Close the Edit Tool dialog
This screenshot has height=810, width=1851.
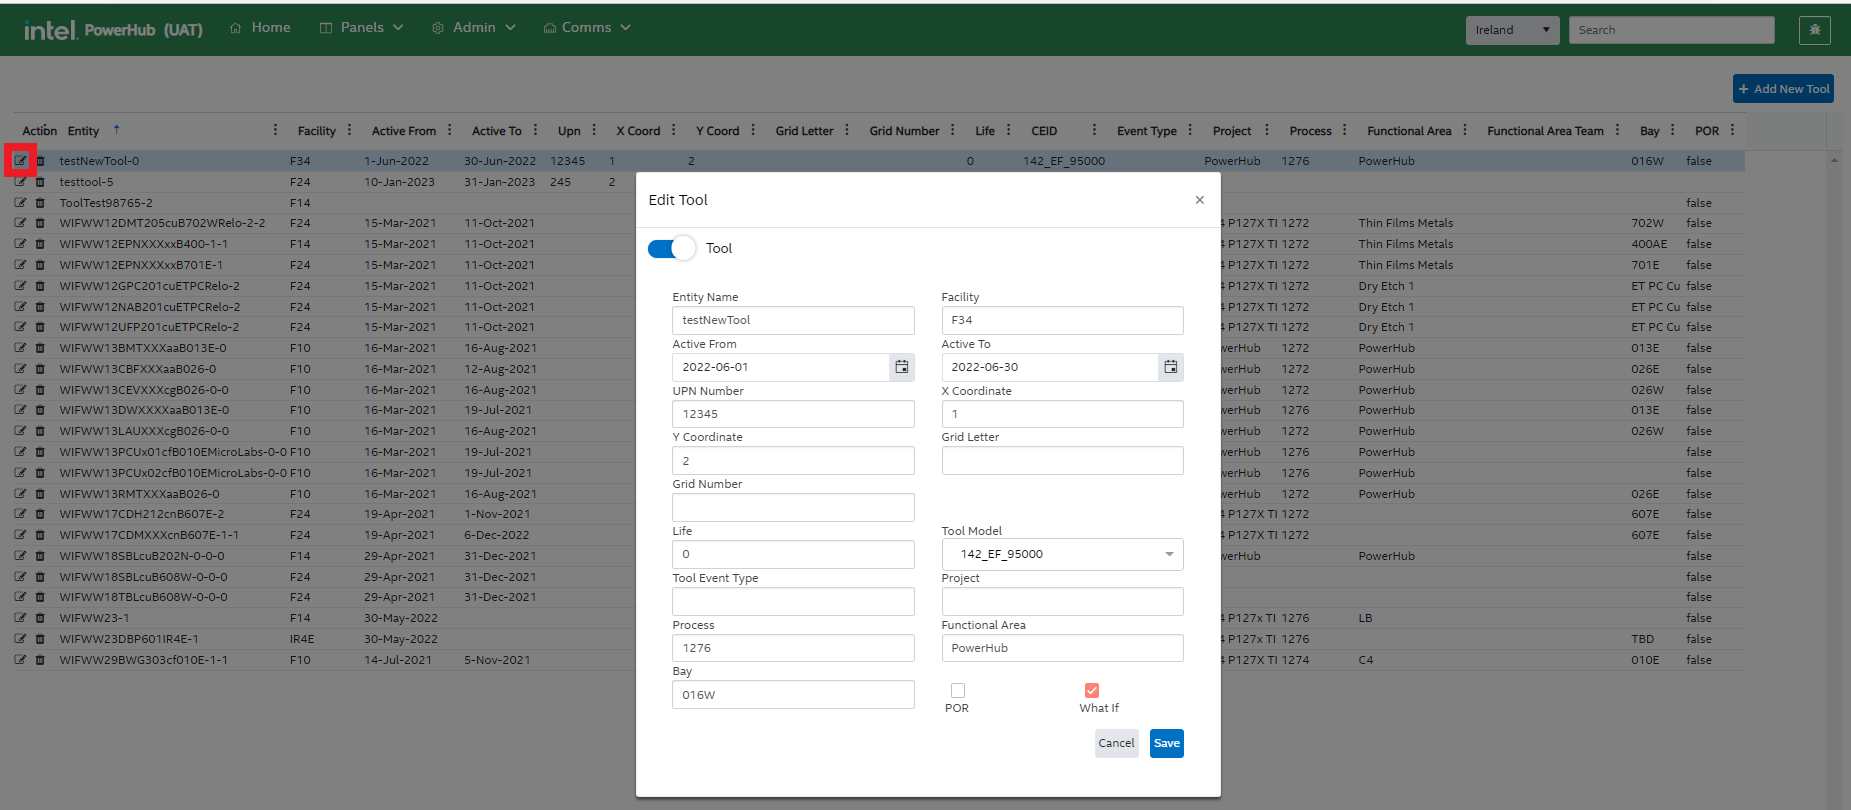tap(1199, 200)
